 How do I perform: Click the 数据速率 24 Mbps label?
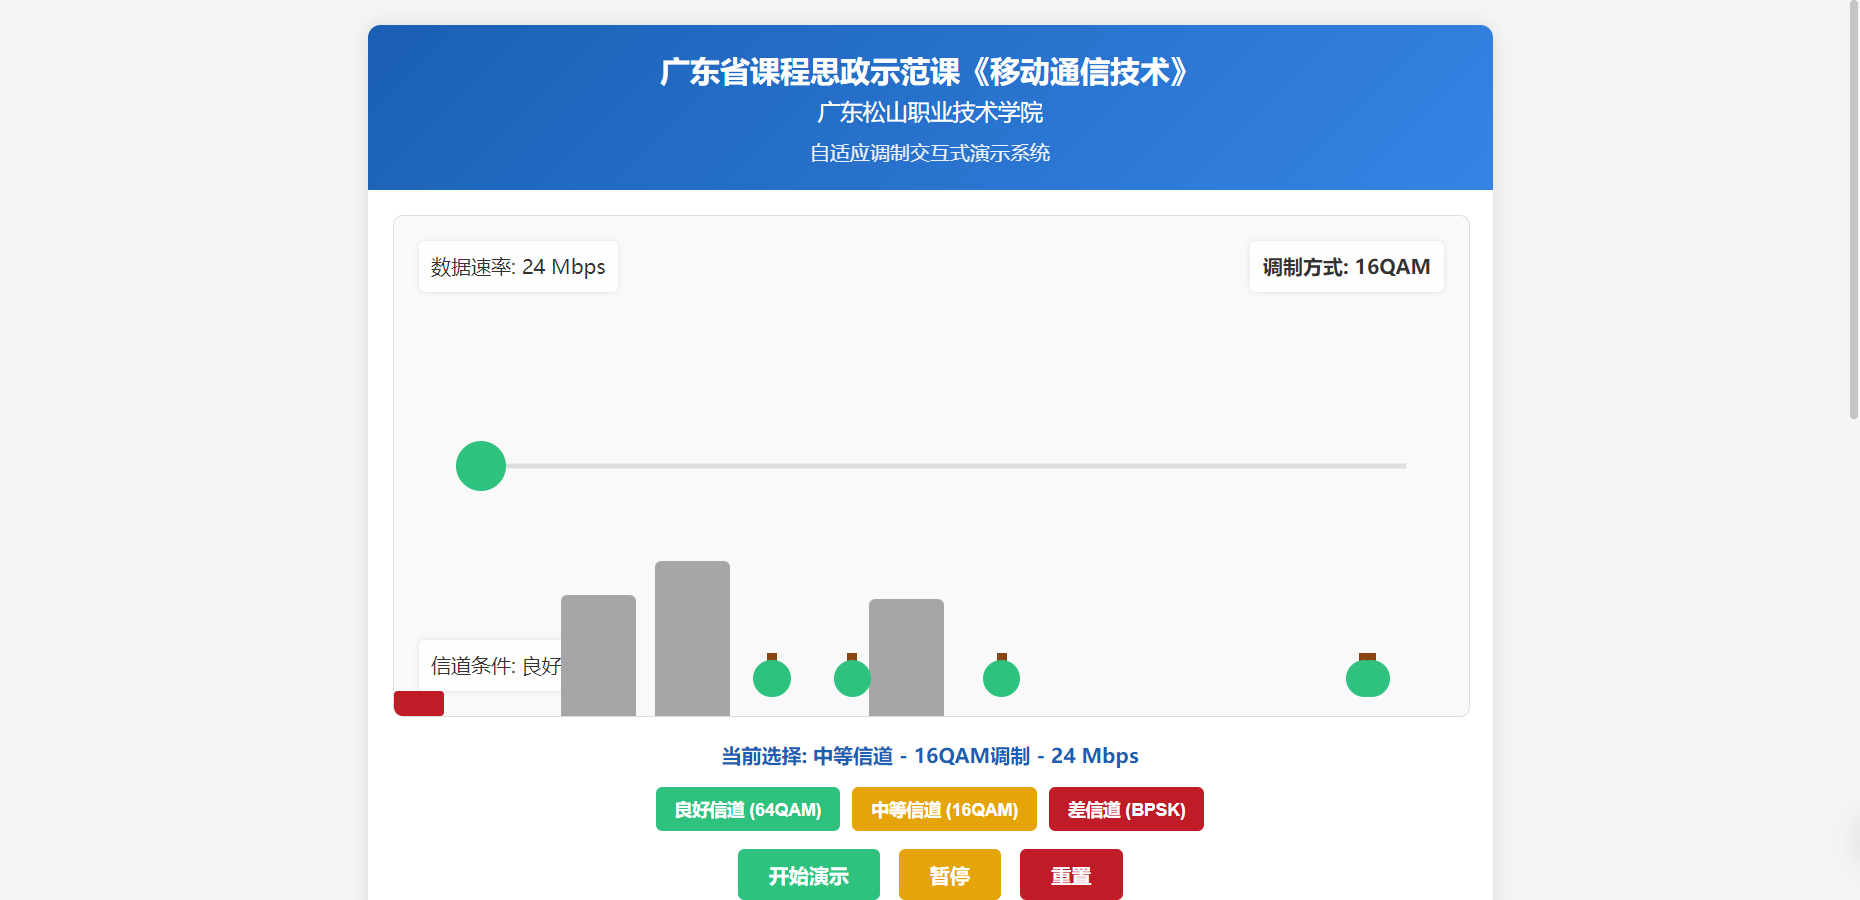[518, 267]
